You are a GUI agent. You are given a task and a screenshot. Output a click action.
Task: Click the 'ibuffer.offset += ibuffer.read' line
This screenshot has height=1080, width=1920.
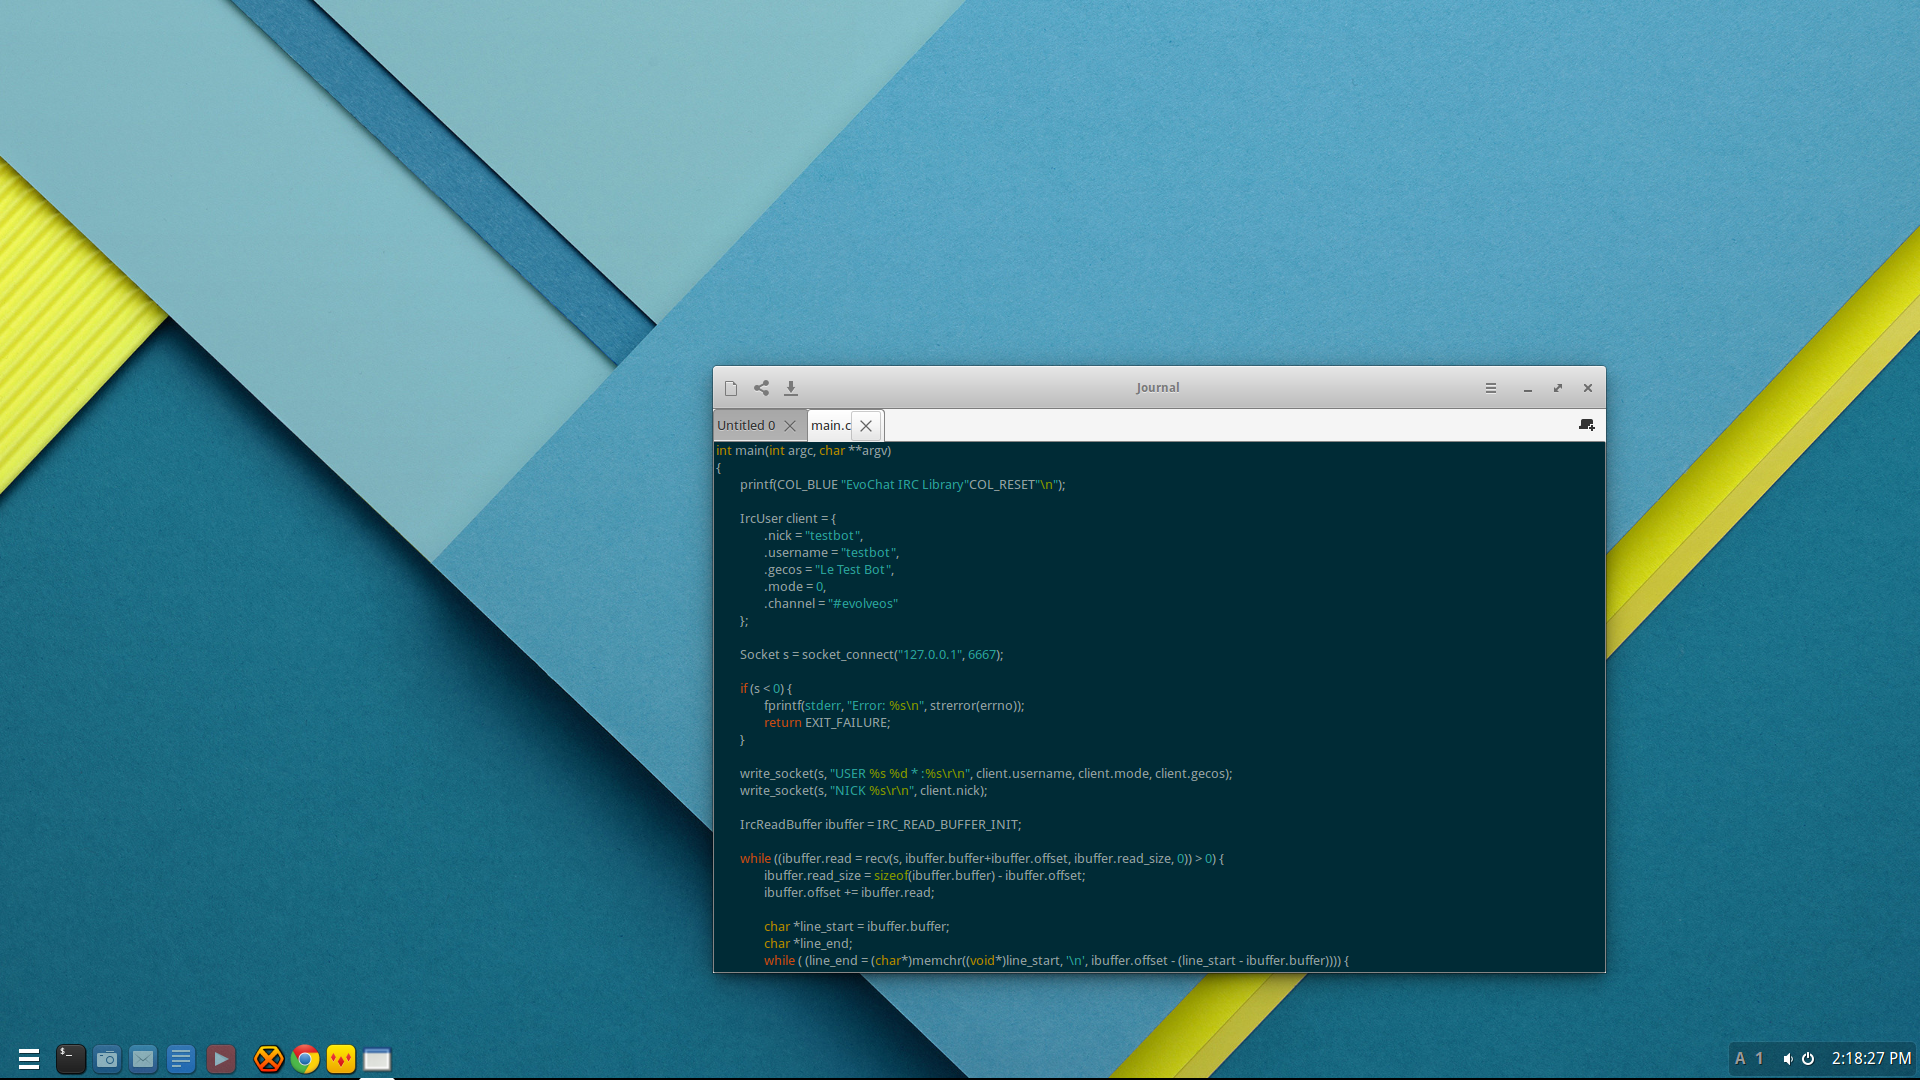coord(849,893)
